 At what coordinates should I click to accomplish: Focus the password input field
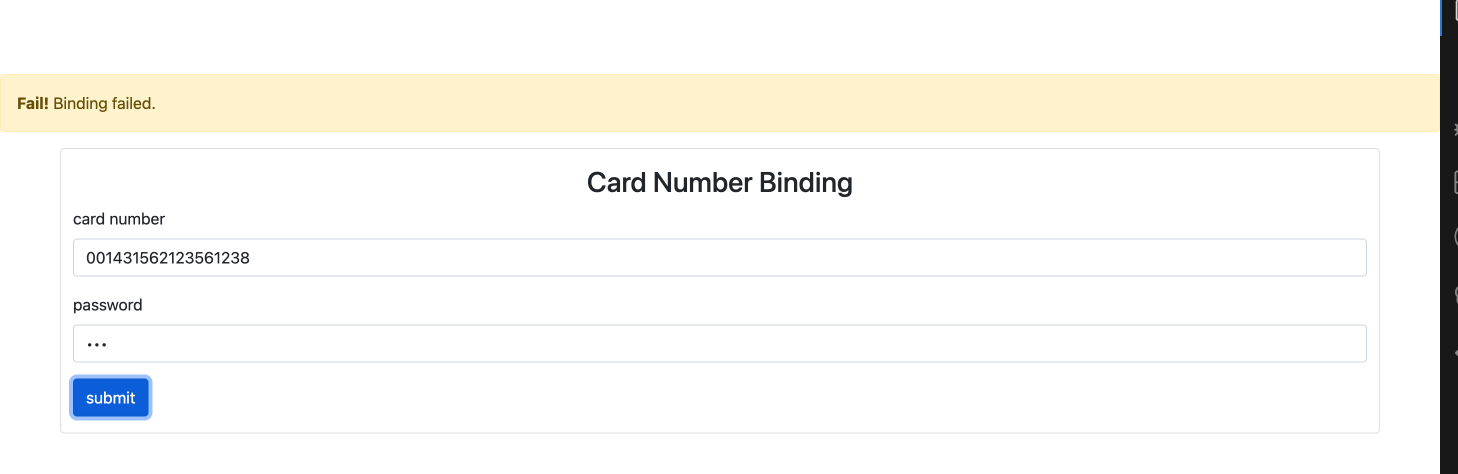tap(719, 344)
